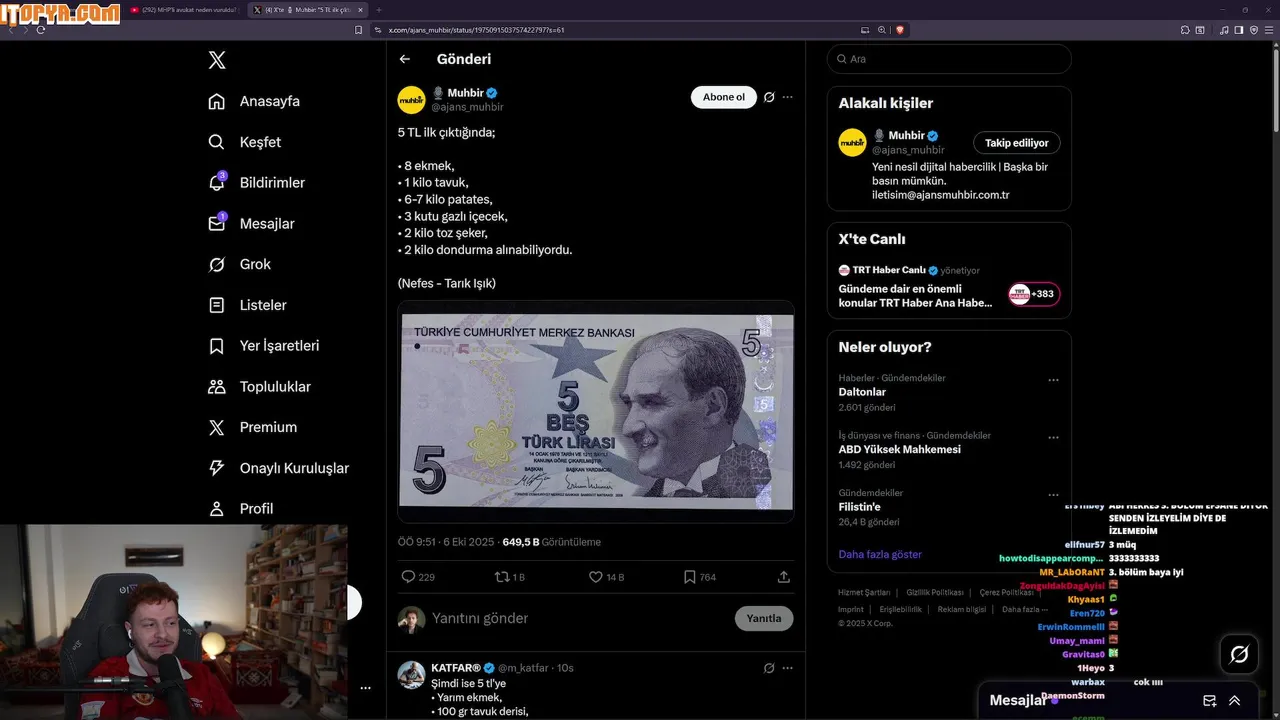Open more options on KATFAR's reply
Screen dimensions: 1280x720
(x=787, y=668)
